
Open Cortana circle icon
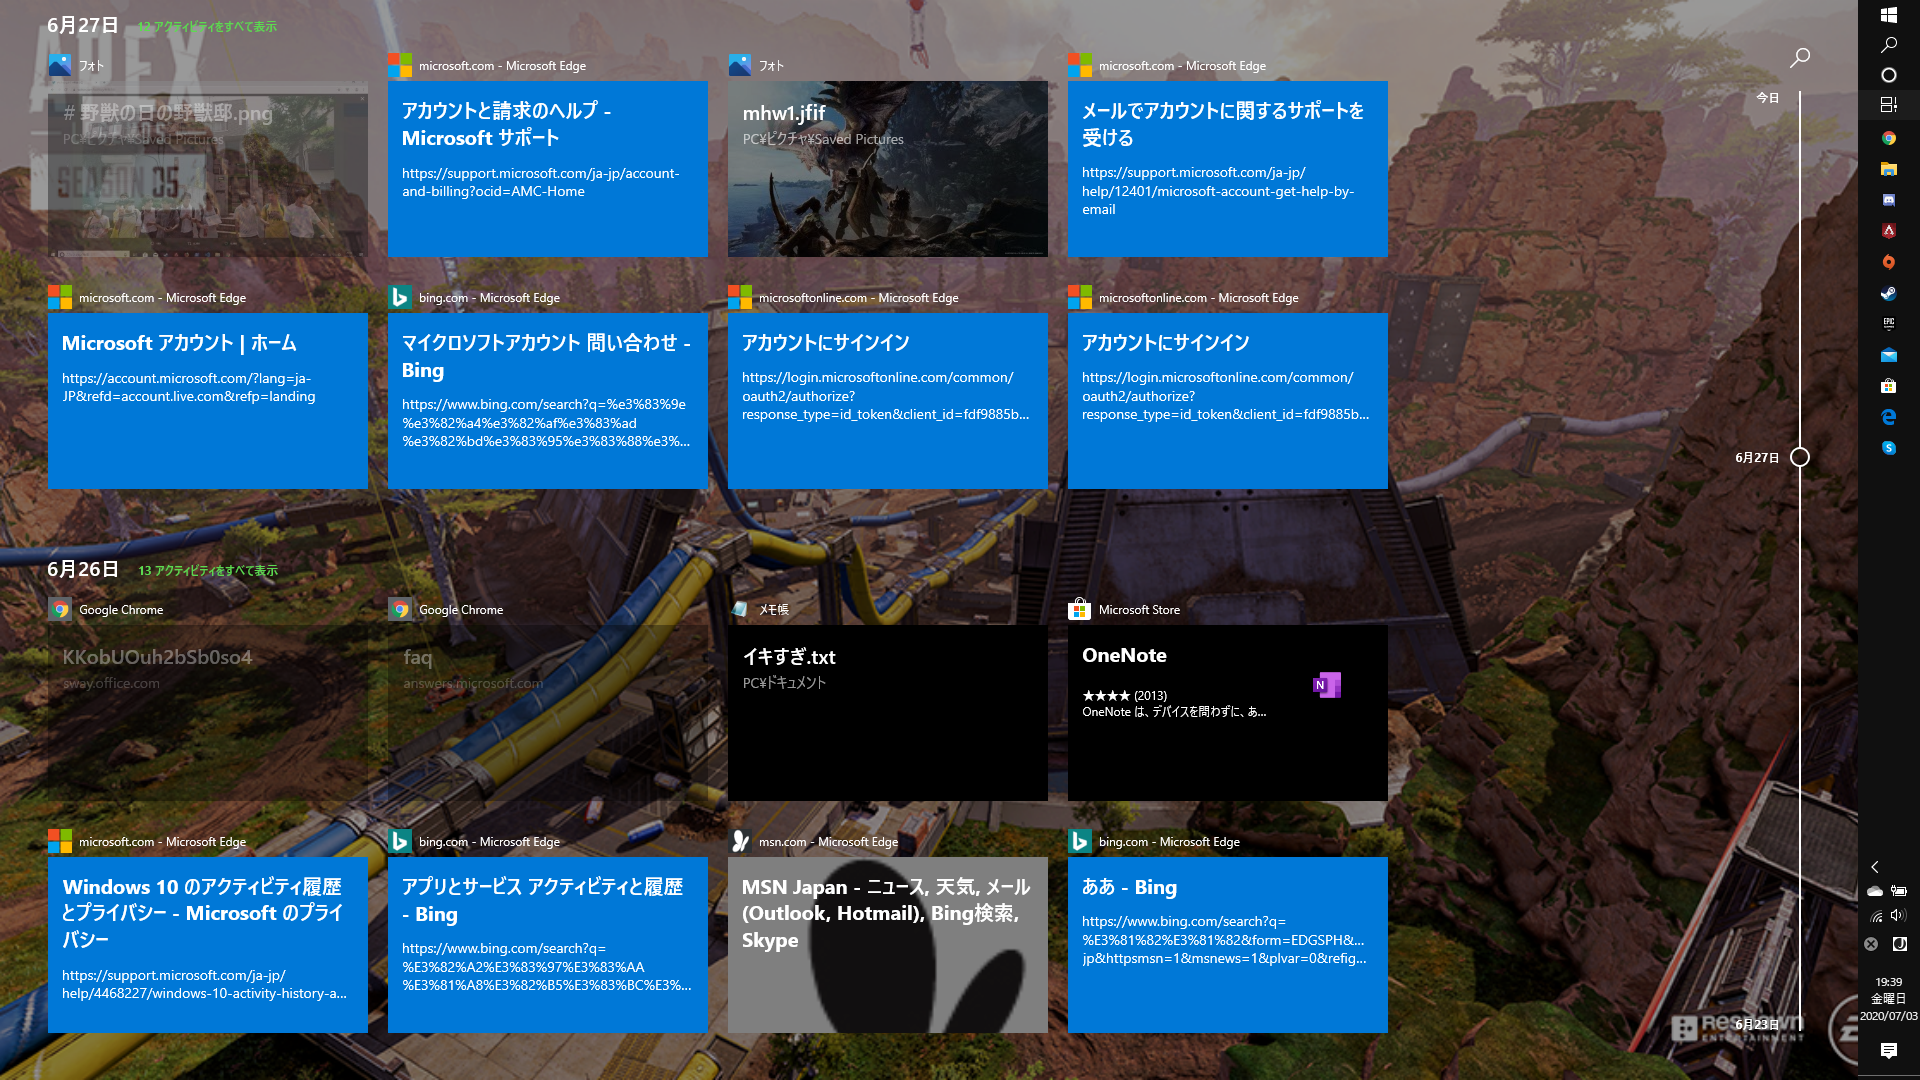coord(1889,75)
